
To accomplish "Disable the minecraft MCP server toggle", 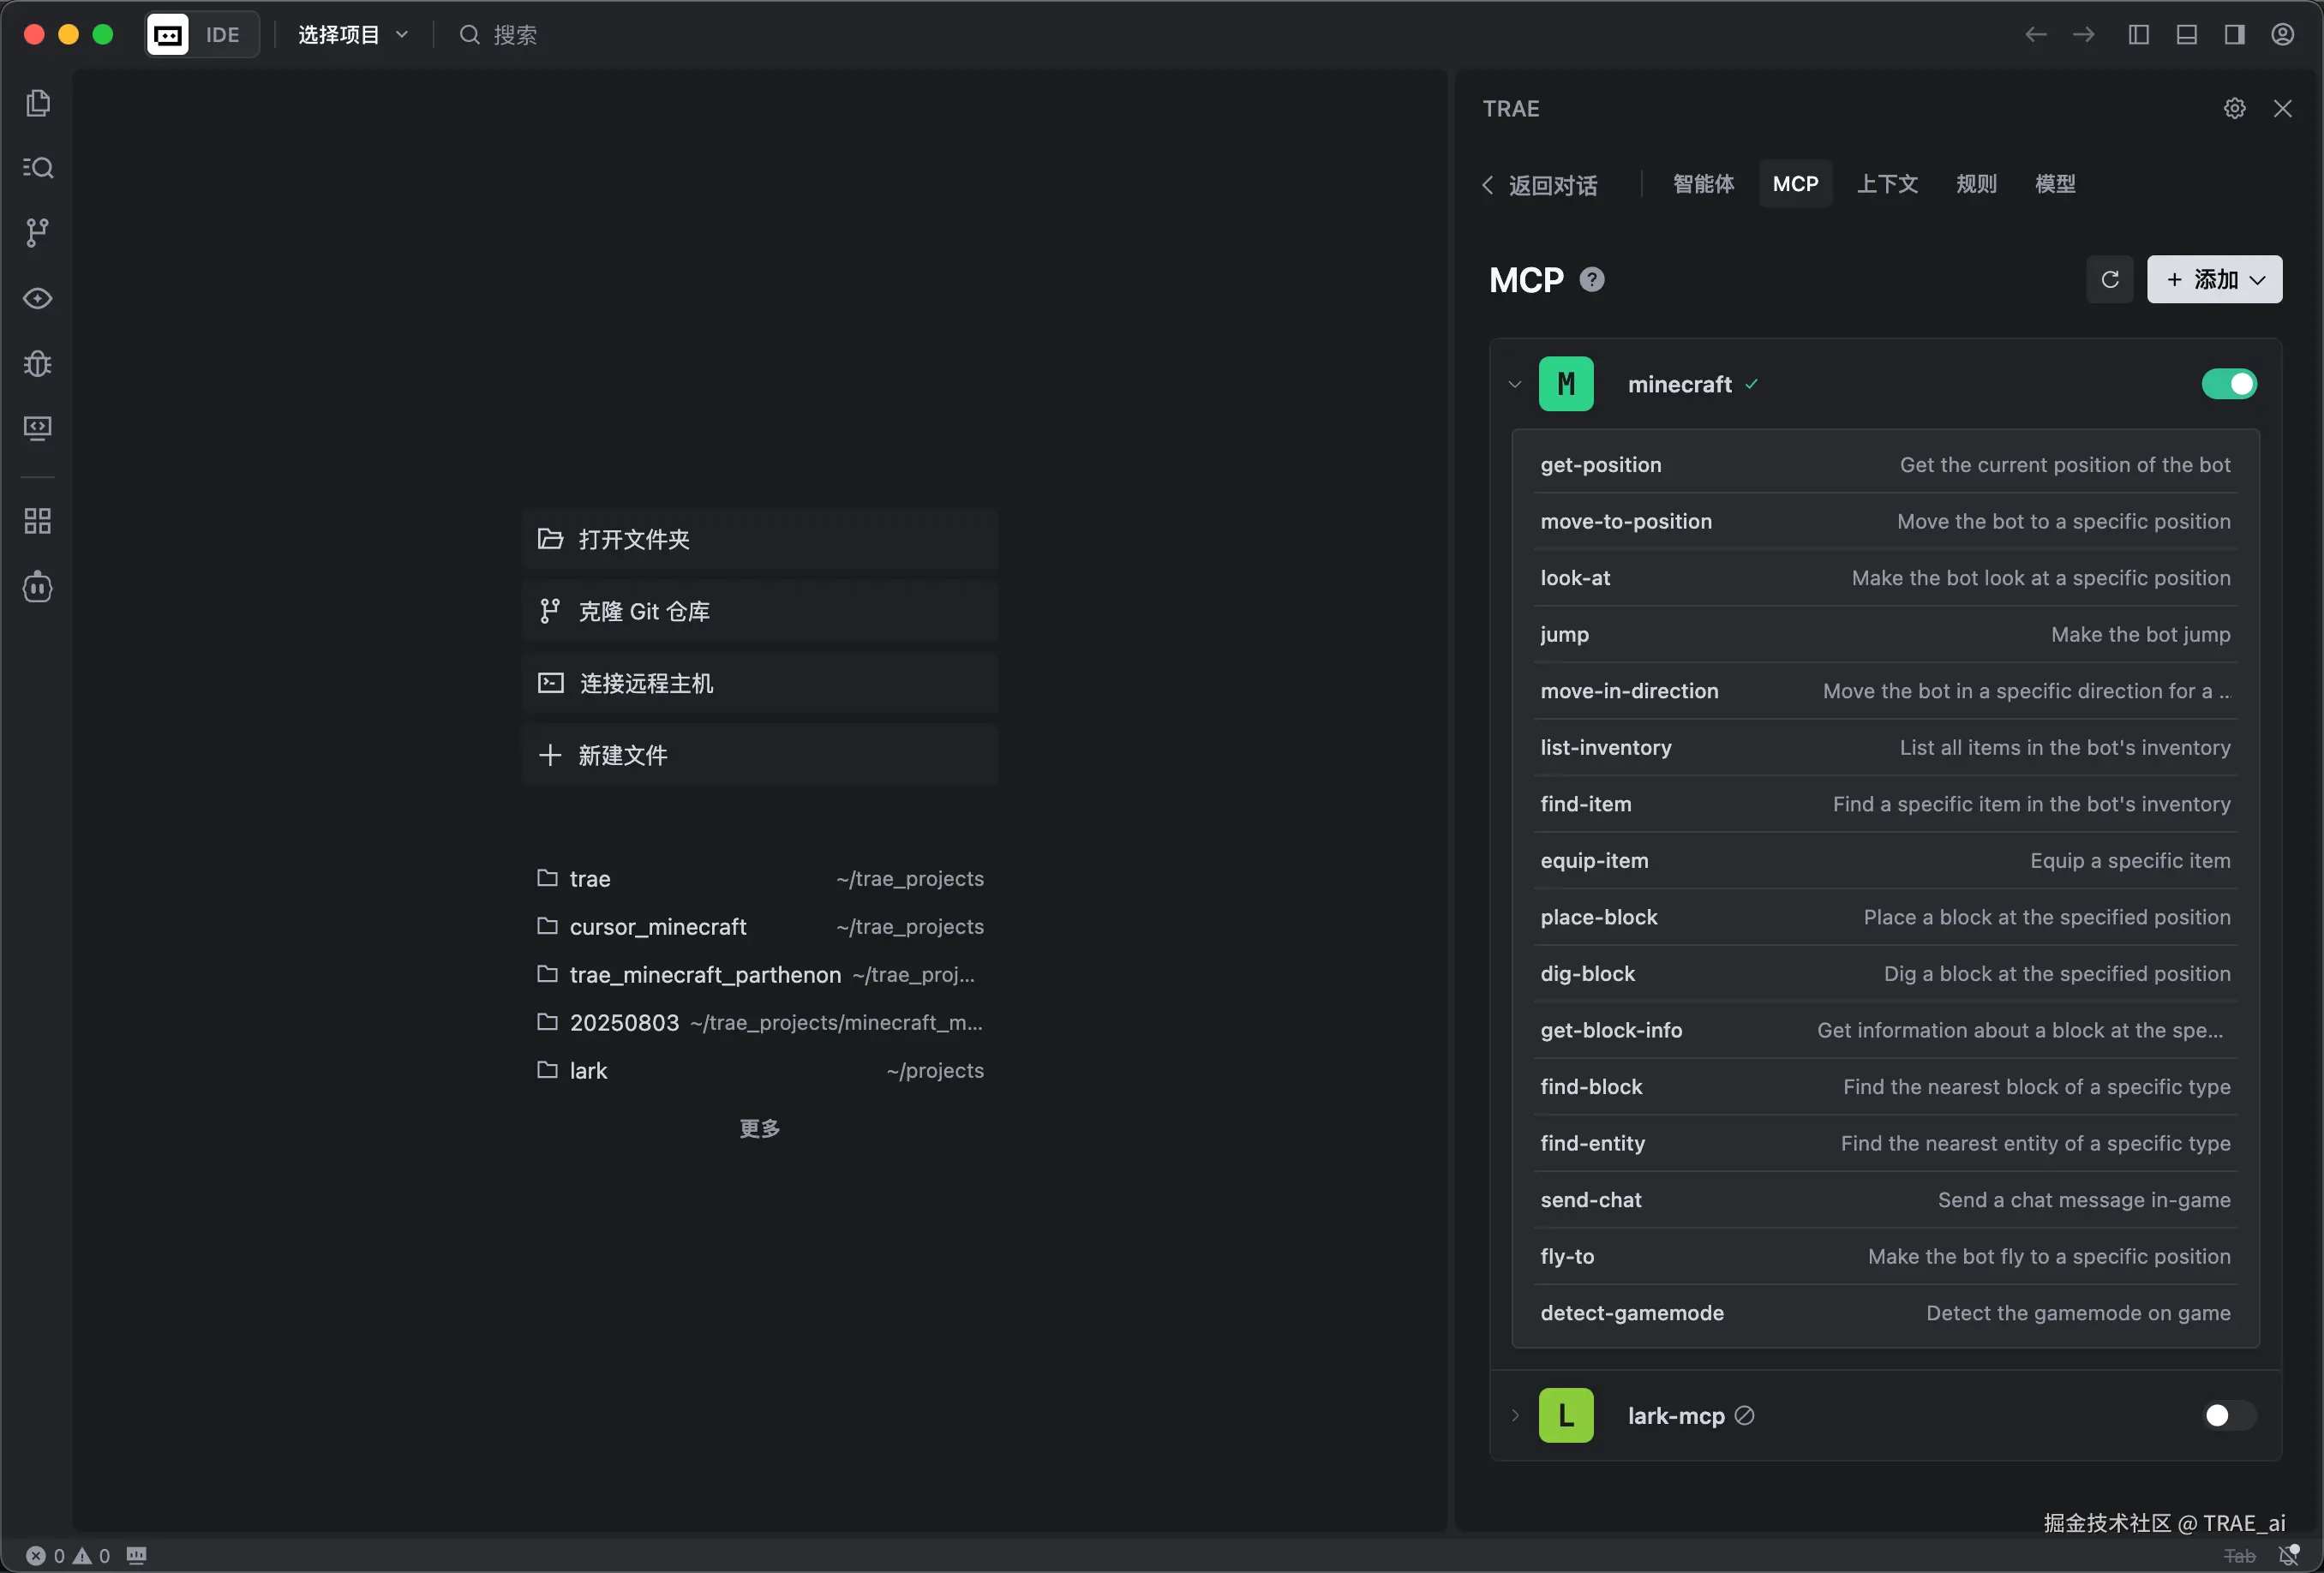I will 2229,384.
